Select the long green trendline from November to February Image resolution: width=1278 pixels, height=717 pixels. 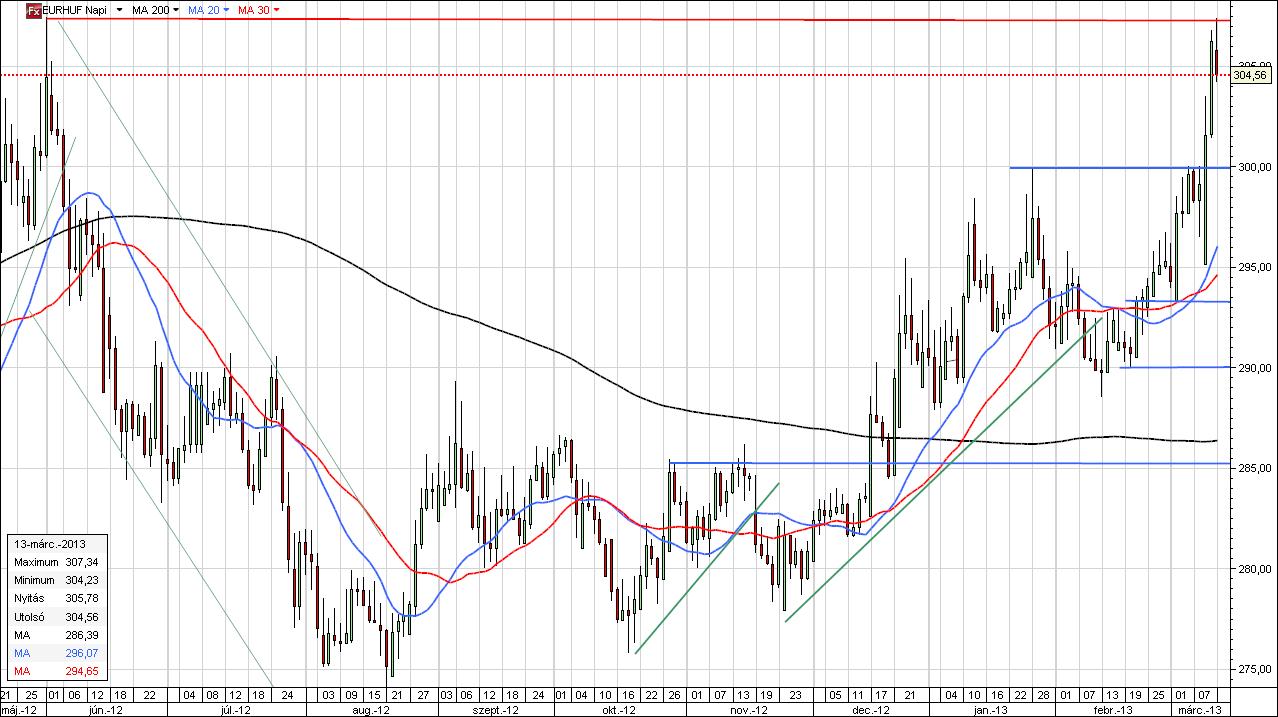(x=944, y=470)
